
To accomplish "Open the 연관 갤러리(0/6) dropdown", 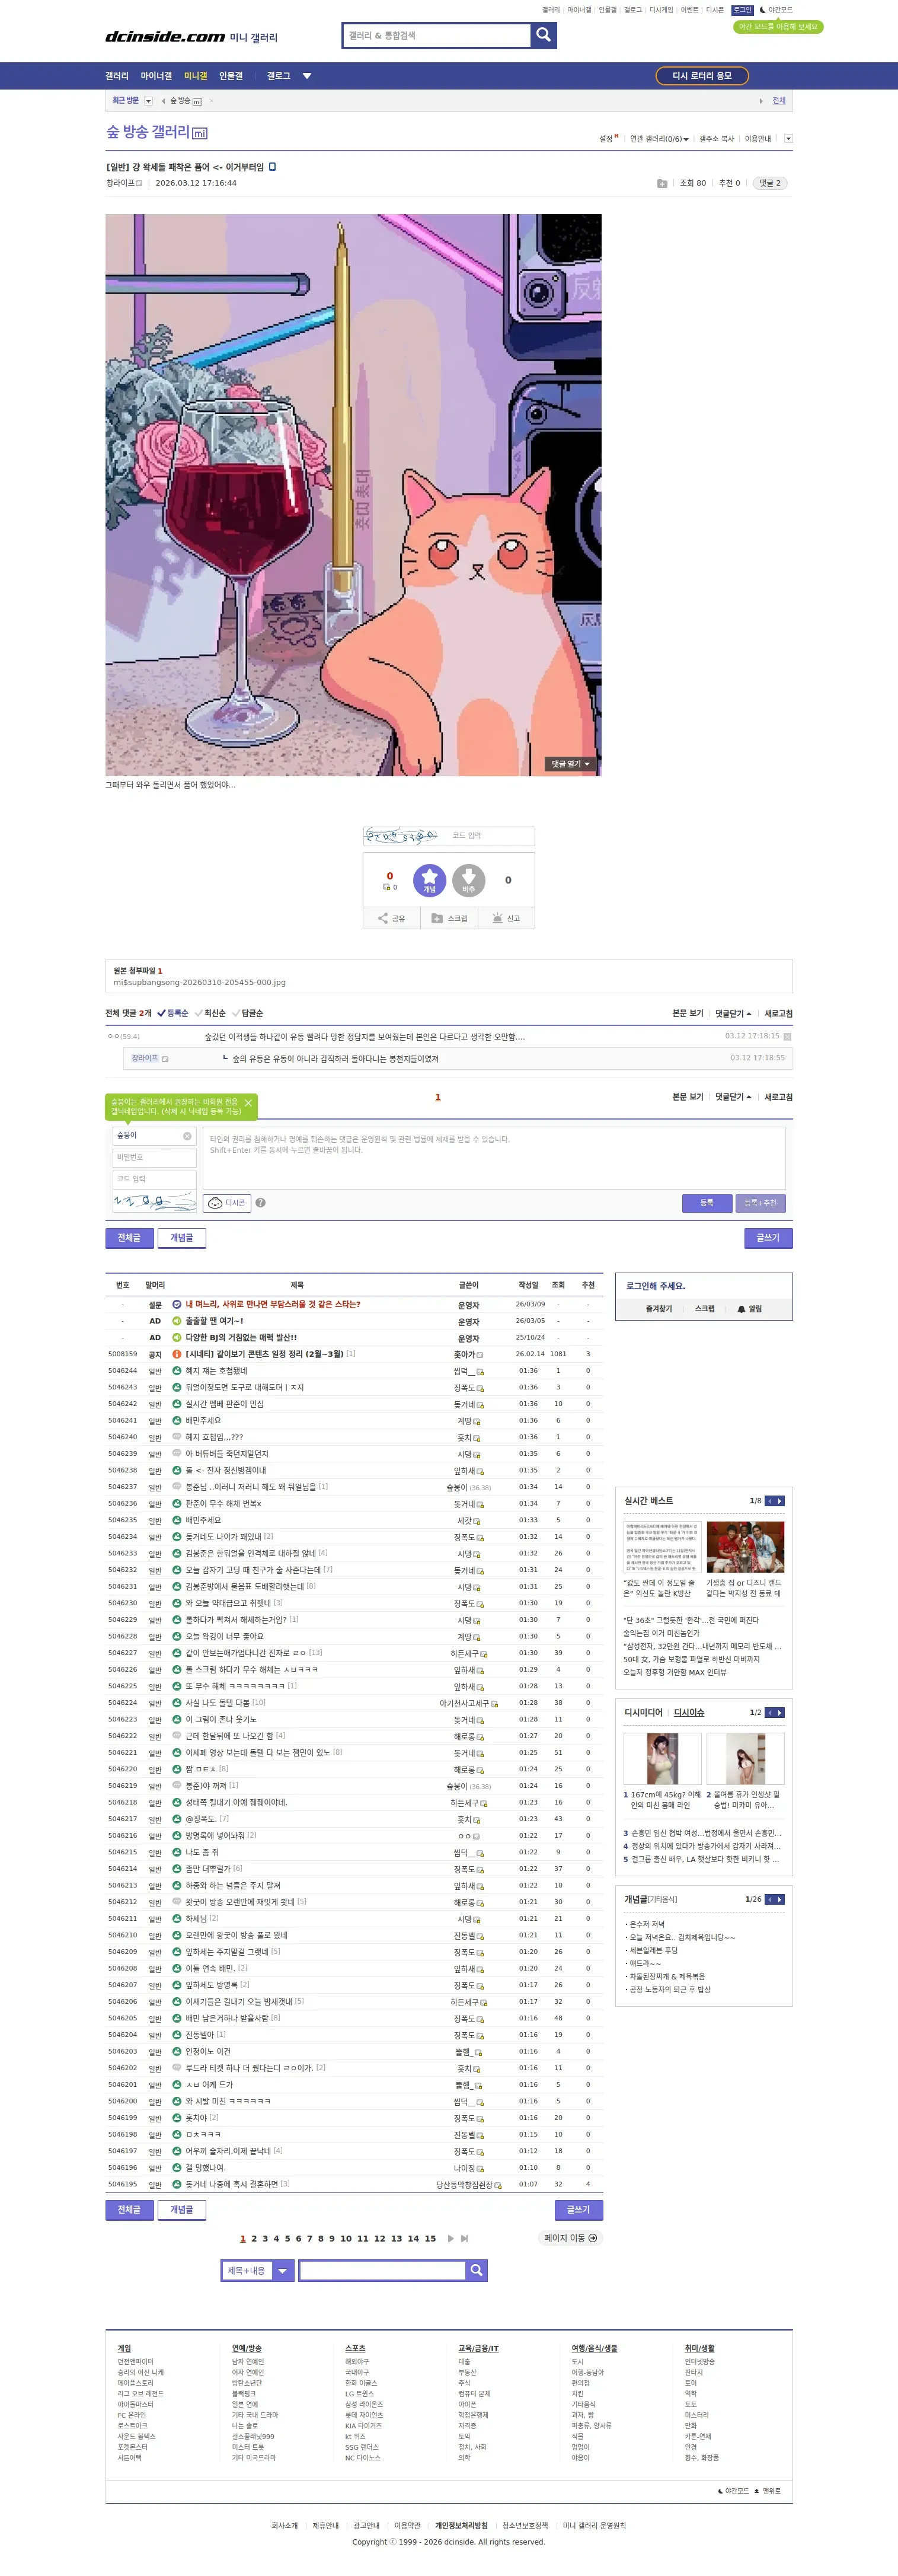I will click(x=659, y=139).
